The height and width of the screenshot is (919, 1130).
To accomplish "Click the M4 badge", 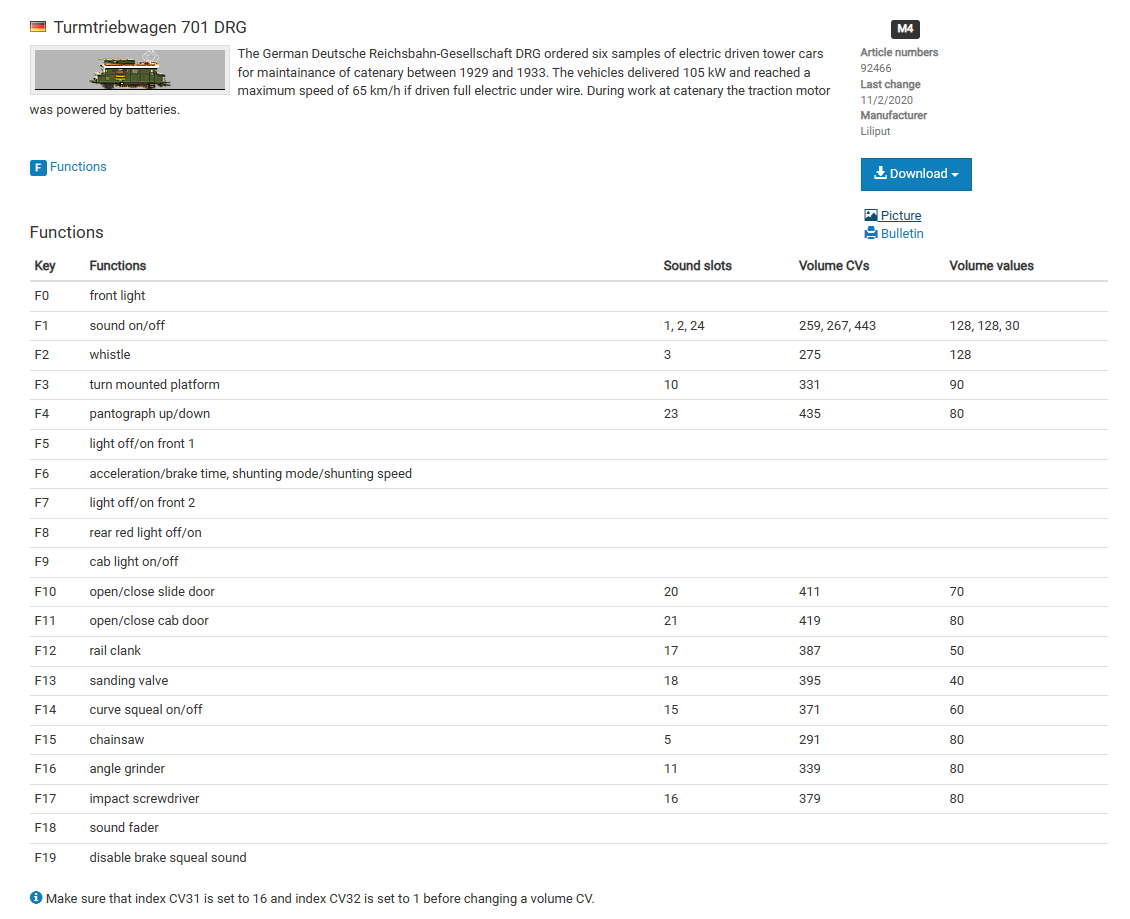I will 905,29.
